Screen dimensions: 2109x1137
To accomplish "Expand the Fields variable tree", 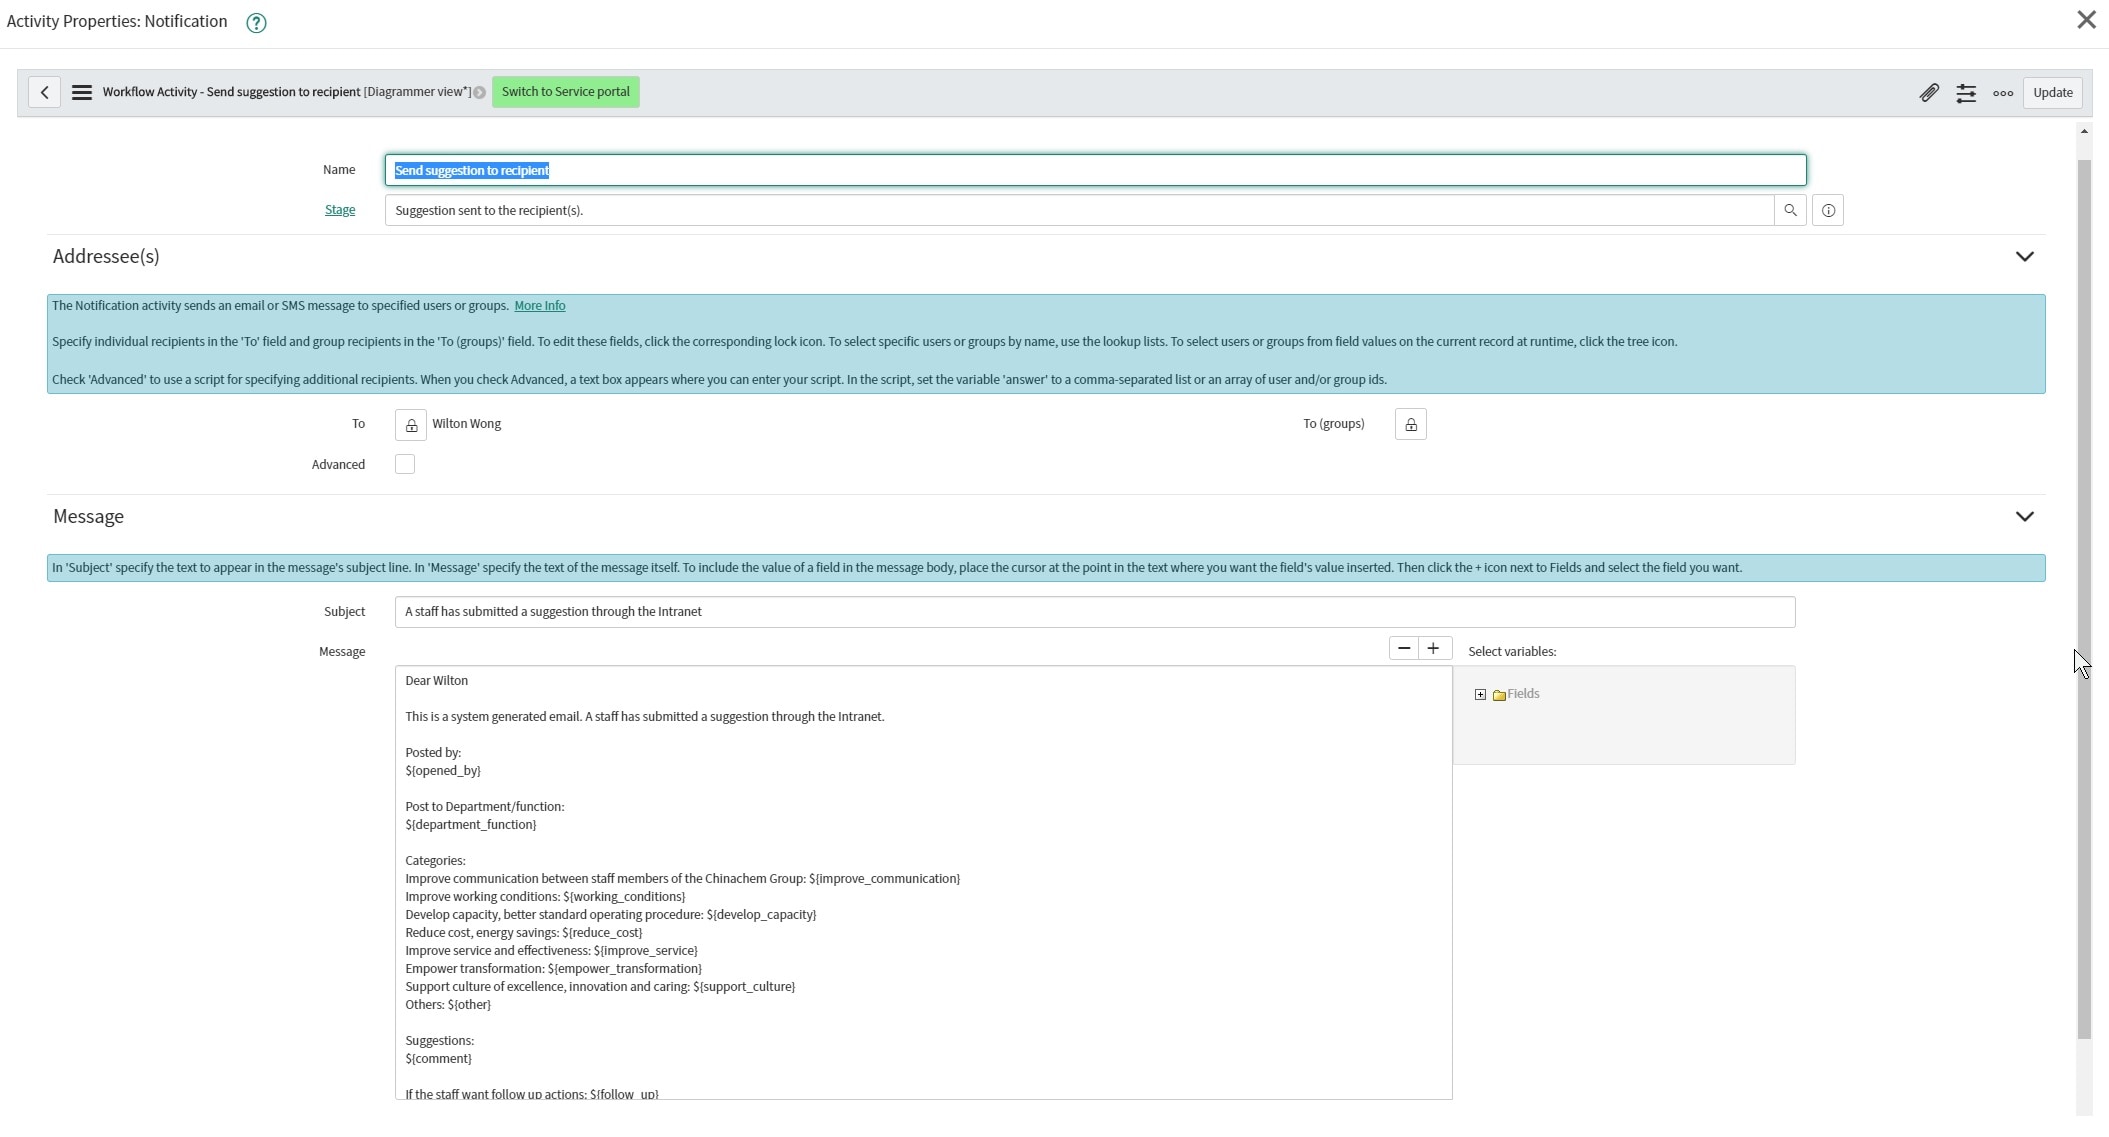I will click(1480, 693).
